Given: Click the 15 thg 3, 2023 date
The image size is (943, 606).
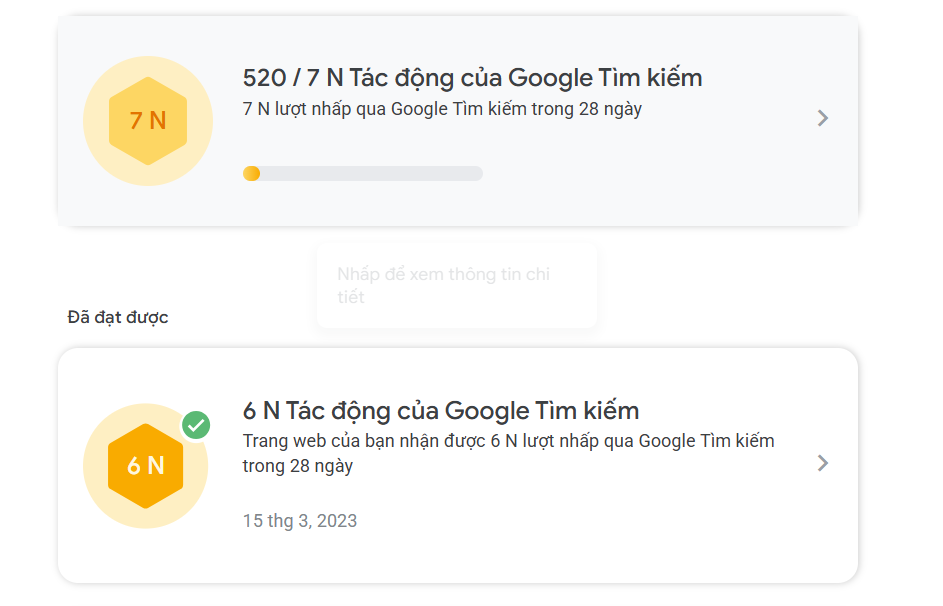Looking at the screenshot, I should (x=299, y=521).
